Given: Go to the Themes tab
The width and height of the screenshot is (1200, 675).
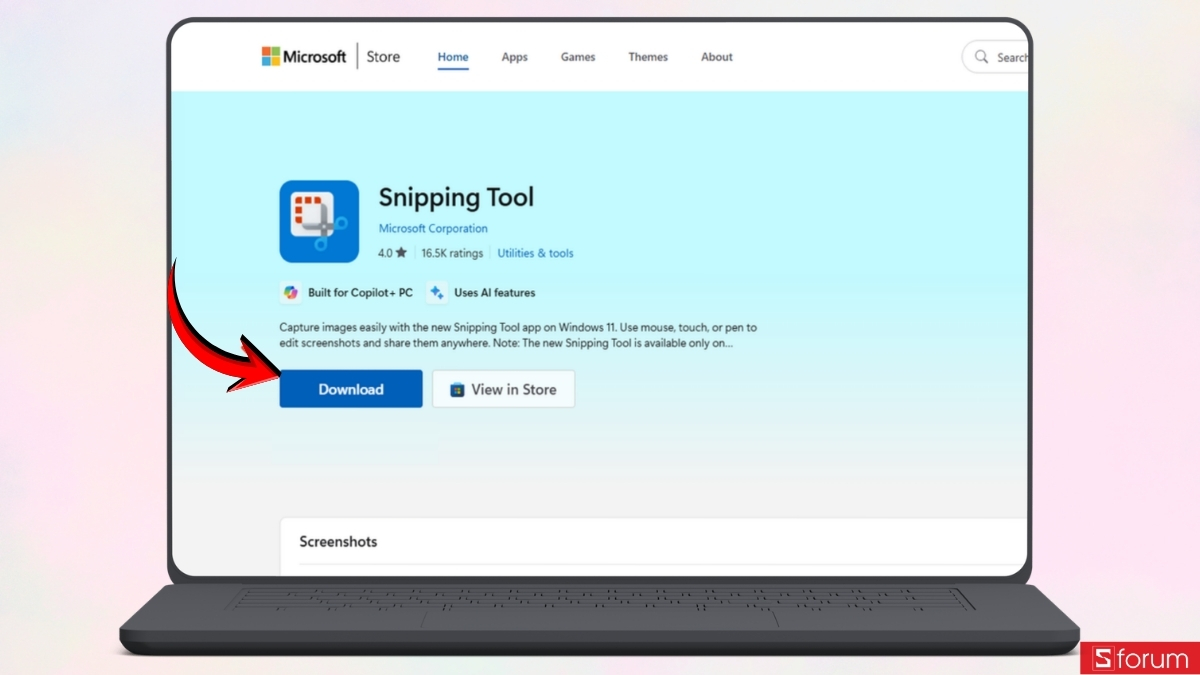Looking at the screenshot, I should click(648, 57).
